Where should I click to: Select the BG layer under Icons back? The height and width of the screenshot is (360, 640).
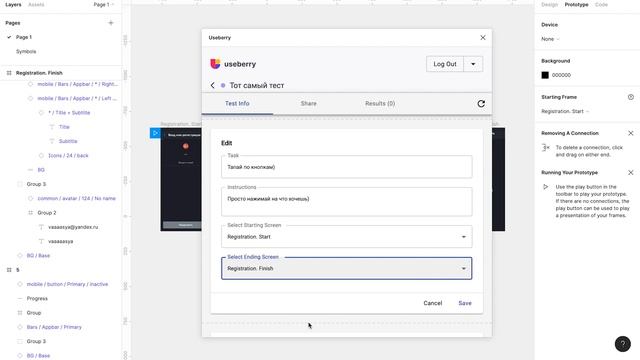click(41, 170)
